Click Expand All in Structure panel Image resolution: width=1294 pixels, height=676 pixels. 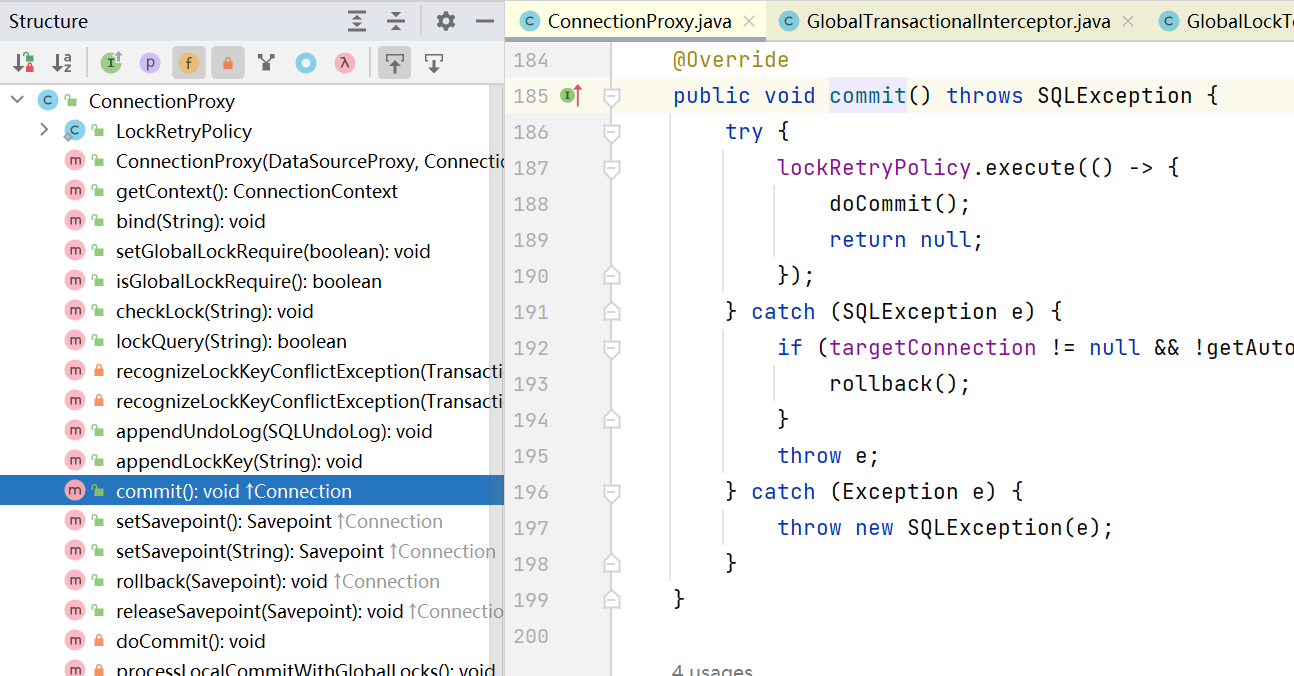(x=357, y=21)
